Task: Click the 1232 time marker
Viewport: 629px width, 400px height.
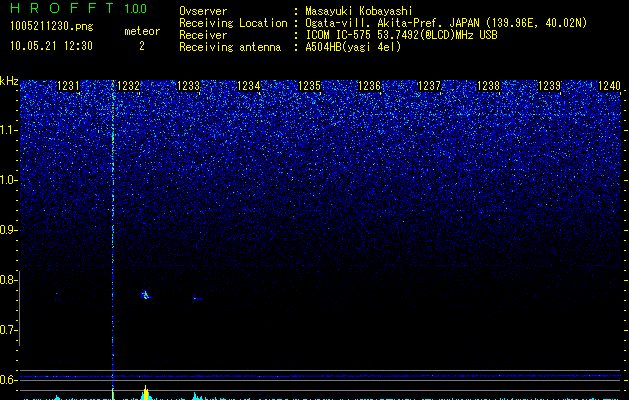Action: pyautogui.click(x=128, y=86)
